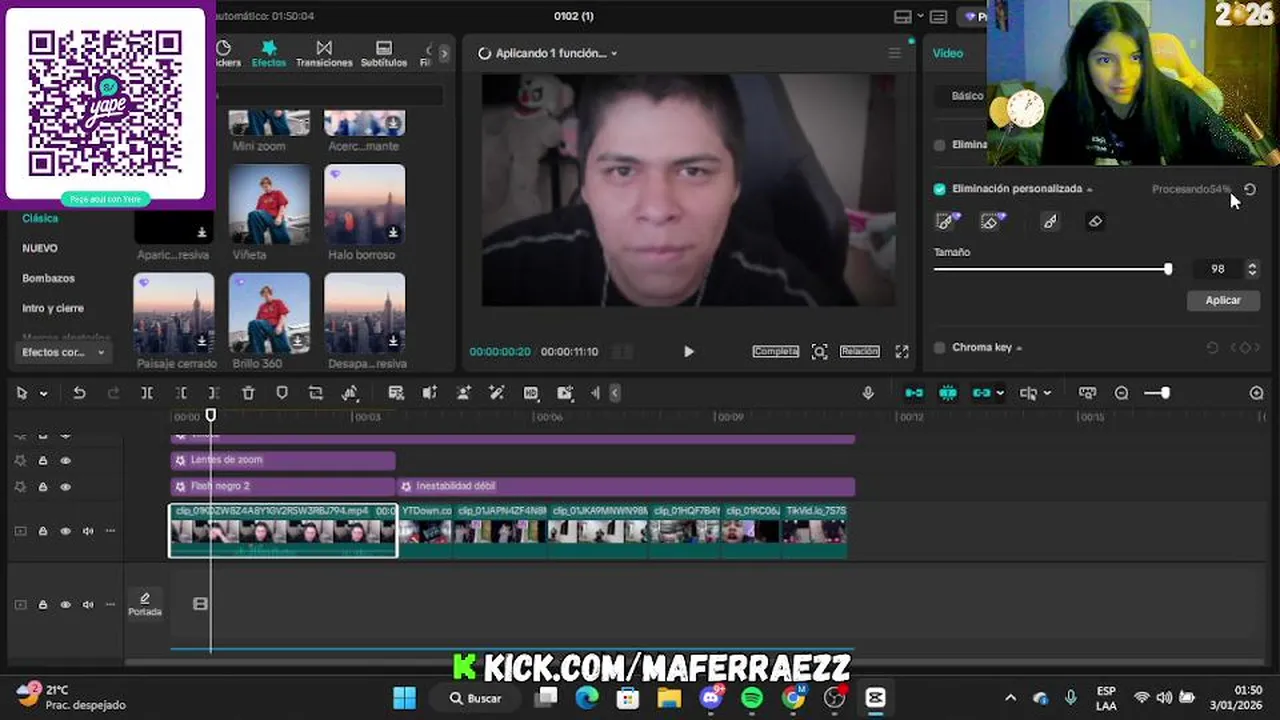Screen dimensions: 1280x720
Task: Collapse the toolbar using the left chevron button
Action: (615, 393)
